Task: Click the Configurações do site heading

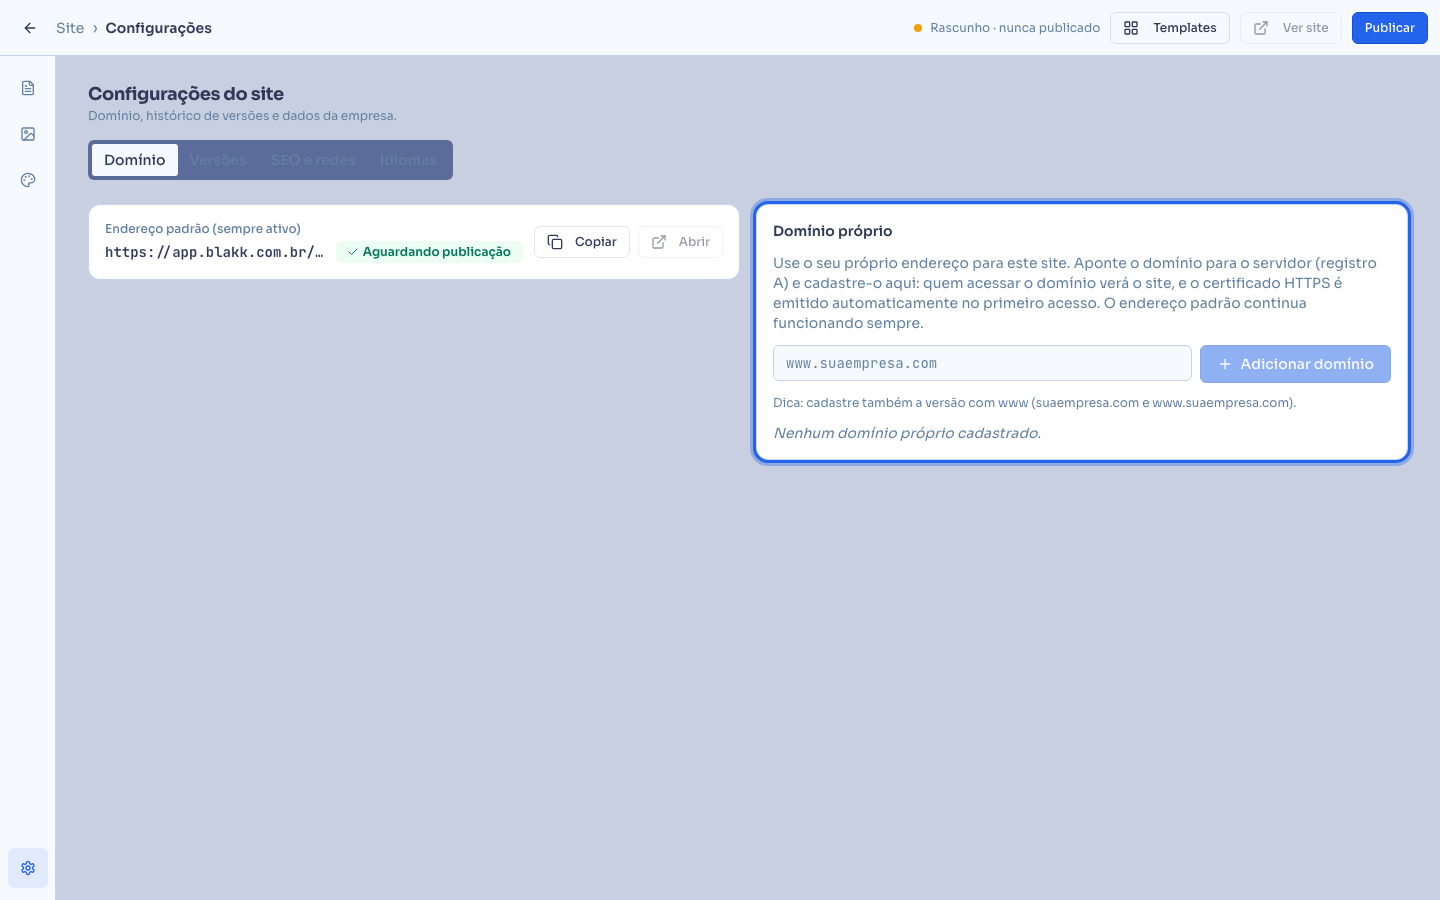Action: click(x=186, y=94)
